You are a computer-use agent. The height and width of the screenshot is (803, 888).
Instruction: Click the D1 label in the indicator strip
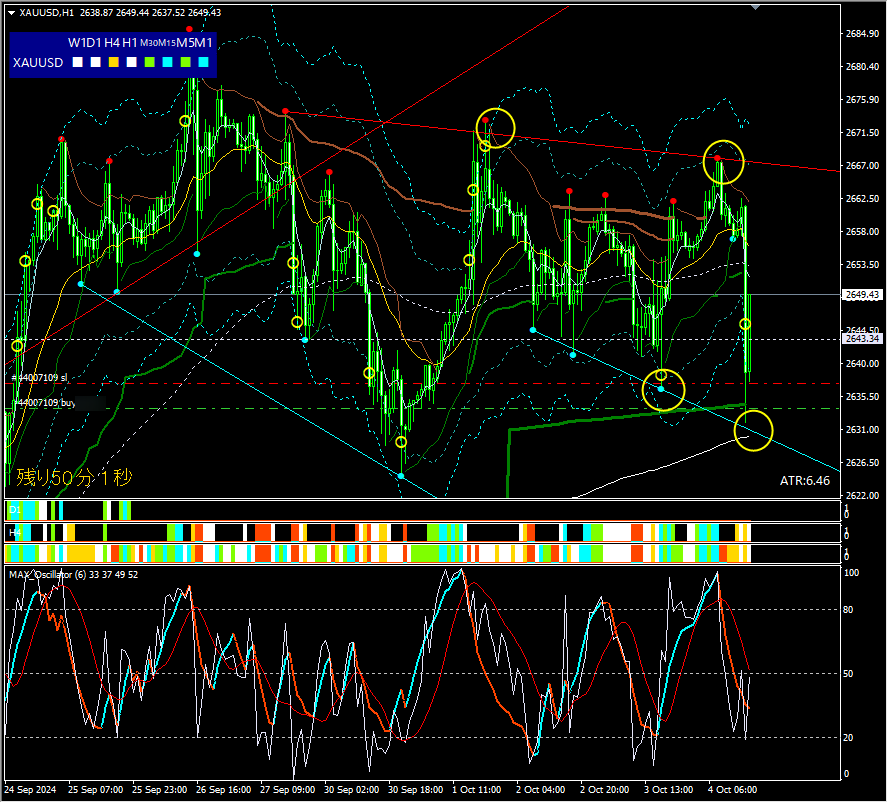tap(15, 510)
